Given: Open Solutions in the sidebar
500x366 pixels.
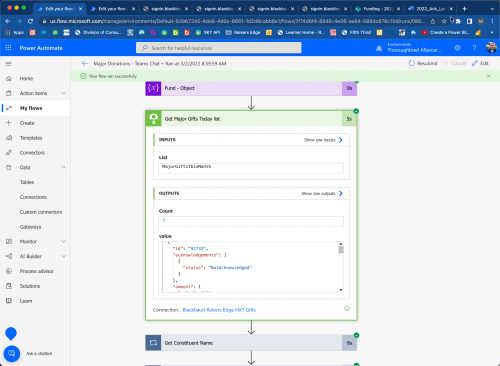Looking at the screenshot, I should tap(30, 286).
